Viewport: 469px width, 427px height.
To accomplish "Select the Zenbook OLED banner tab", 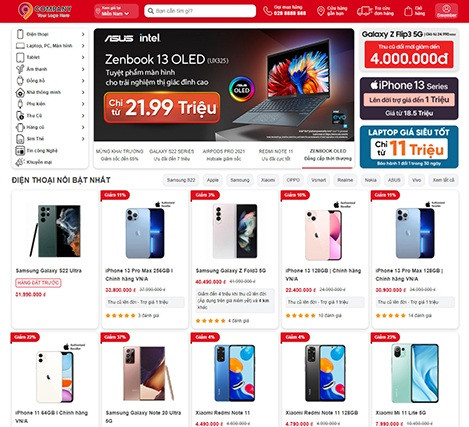I will tap(328, 155).
